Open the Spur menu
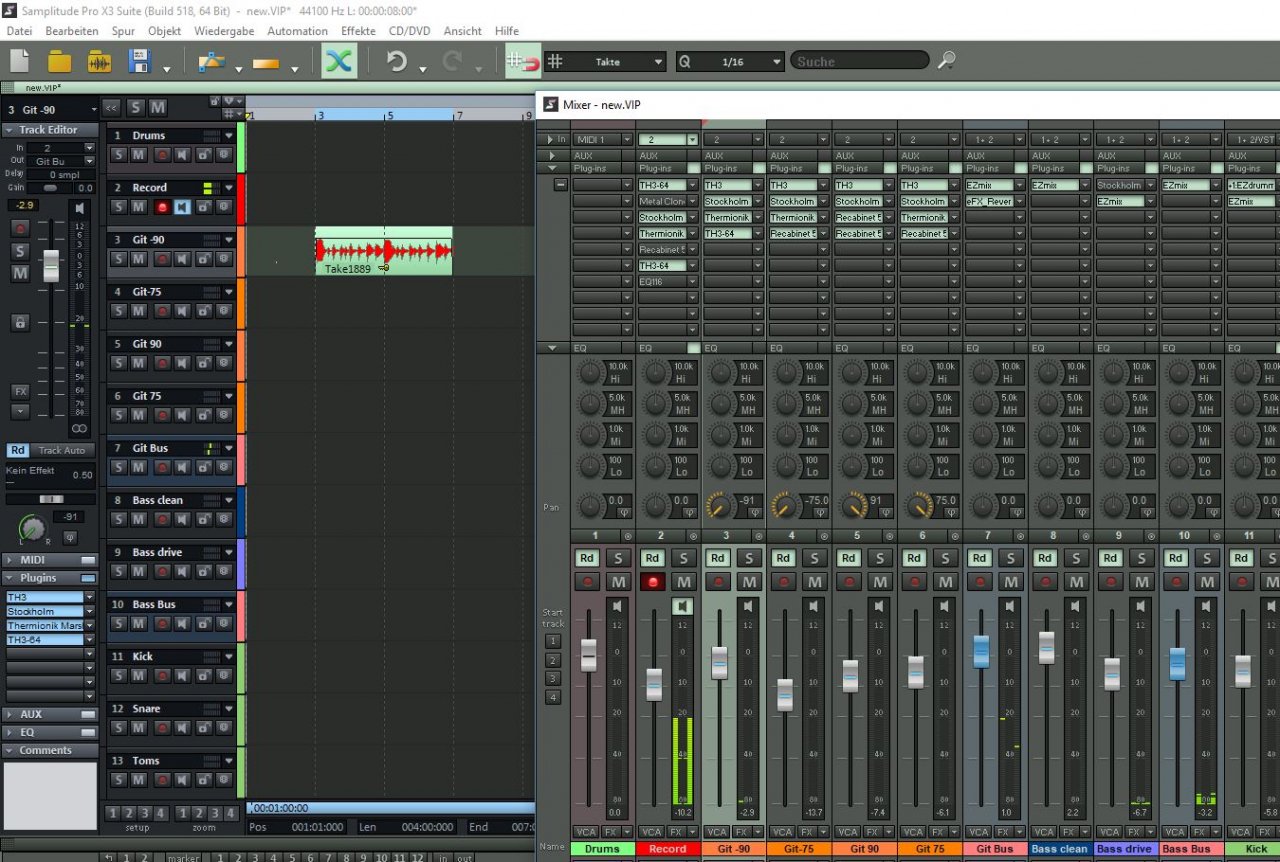Screen dimensions: 1280x862 tap(123, 31)
